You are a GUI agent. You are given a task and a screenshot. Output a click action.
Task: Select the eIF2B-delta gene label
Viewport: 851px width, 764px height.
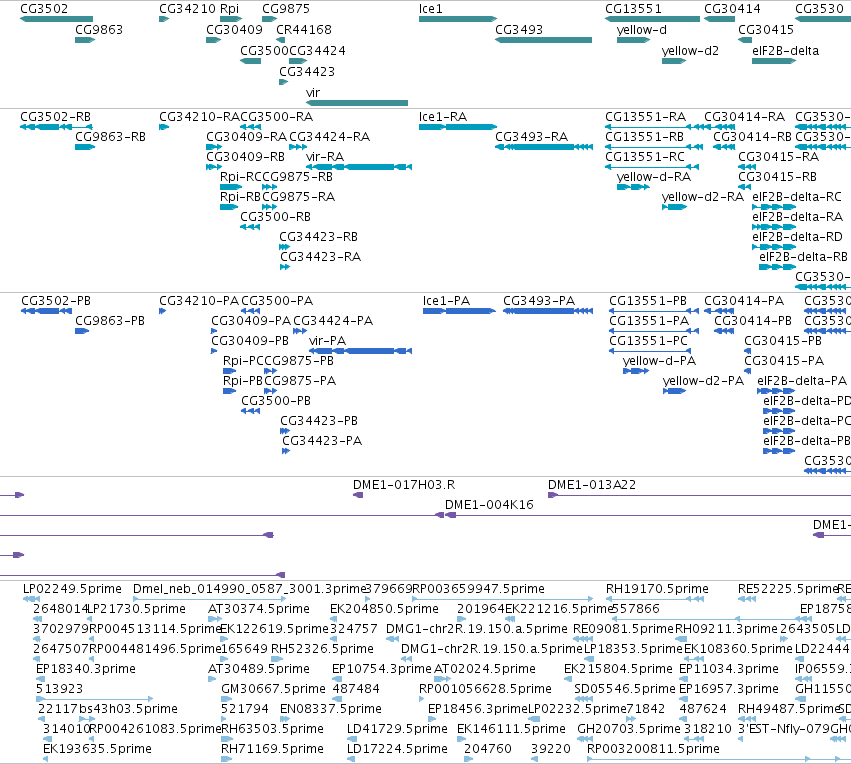pos(785,51)
